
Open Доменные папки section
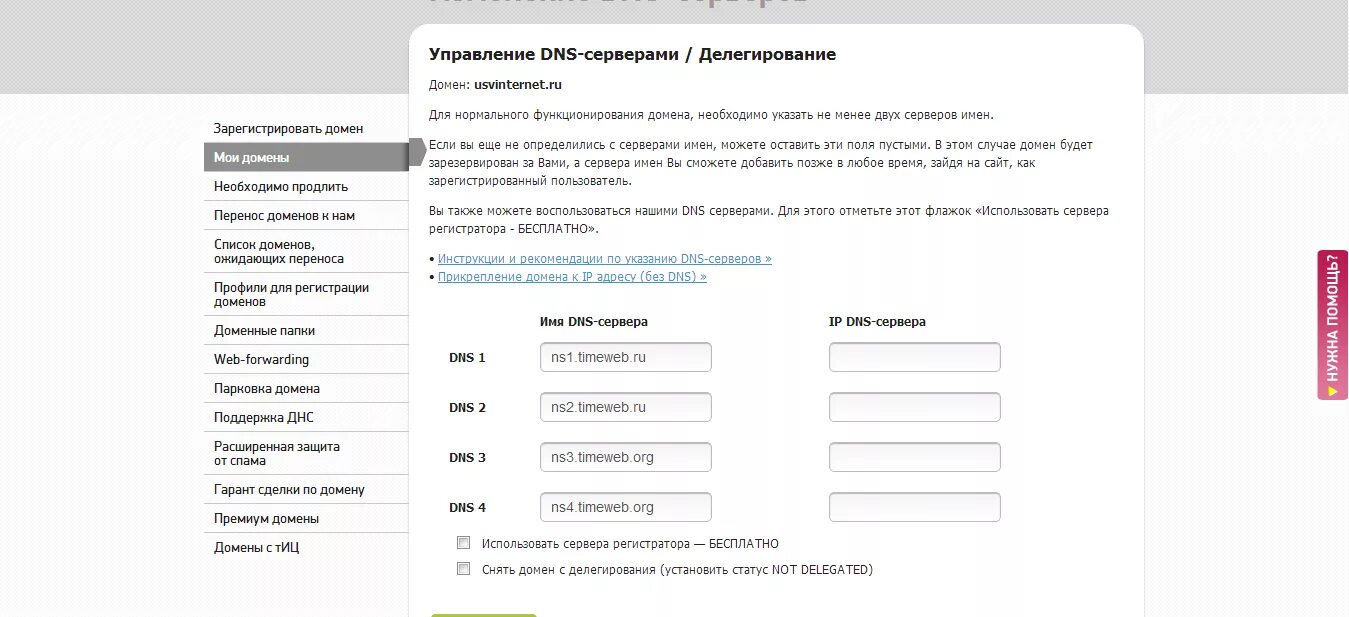264,330
